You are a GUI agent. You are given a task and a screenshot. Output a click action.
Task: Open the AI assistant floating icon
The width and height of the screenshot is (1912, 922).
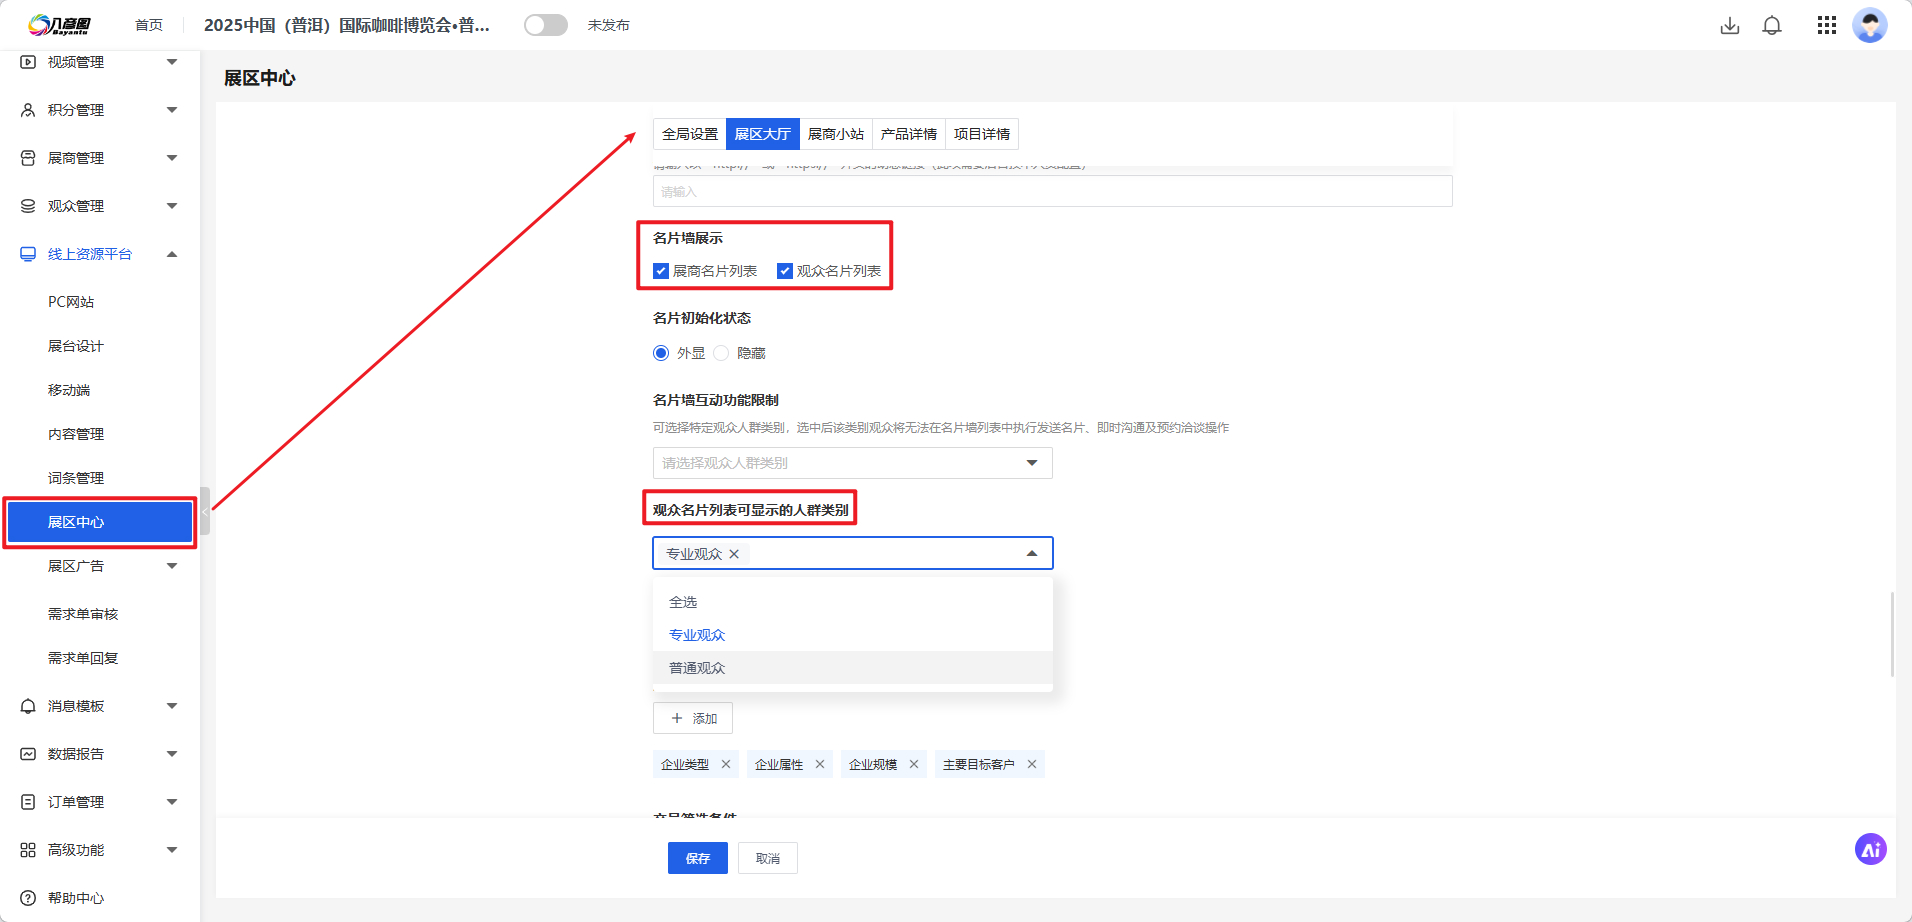[1870, 849]
